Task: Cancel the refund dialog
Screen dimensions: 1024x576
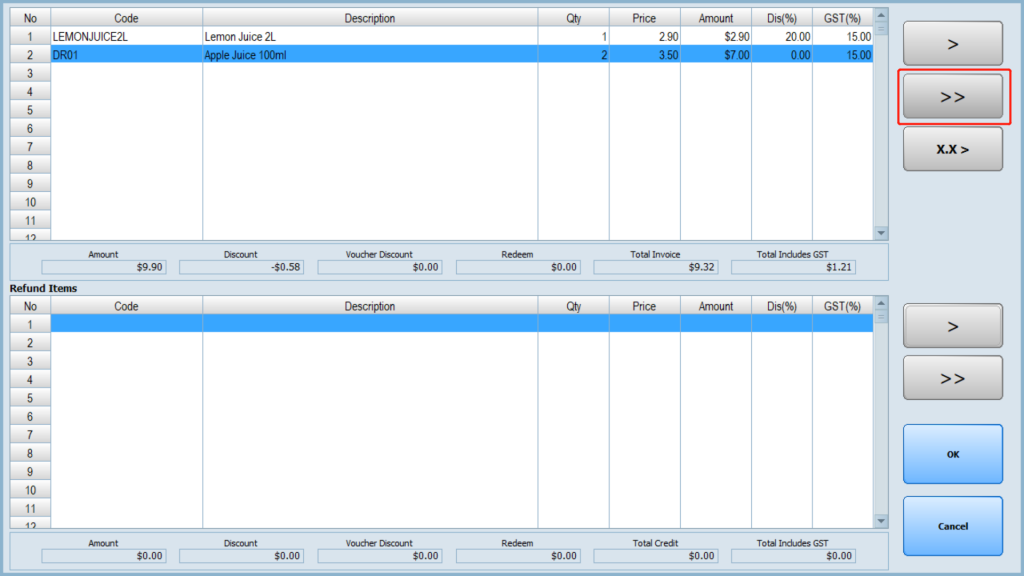Action: tap(952, 526)
